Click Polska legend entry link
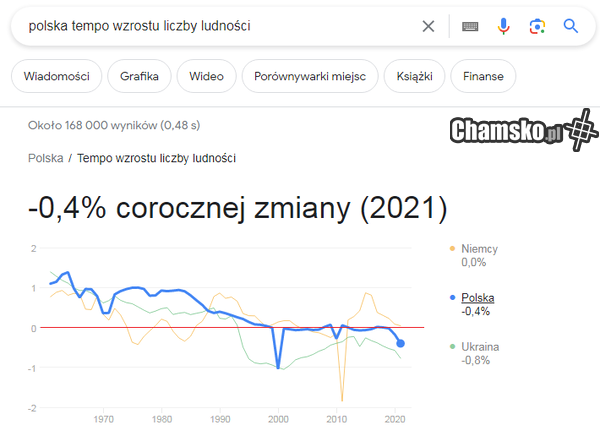The height and width of the screenshot is (436, 600). click(477, 297)
